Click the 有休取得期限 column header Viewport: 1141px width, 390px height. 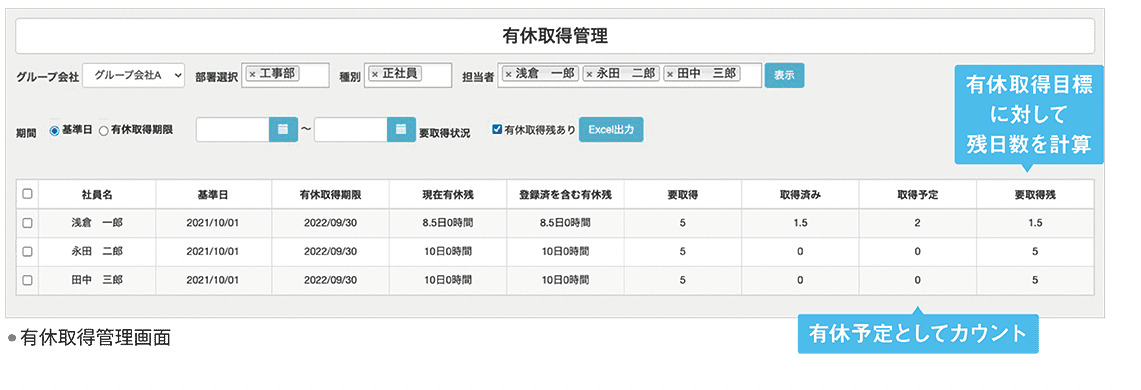click(x=331, y=194)
